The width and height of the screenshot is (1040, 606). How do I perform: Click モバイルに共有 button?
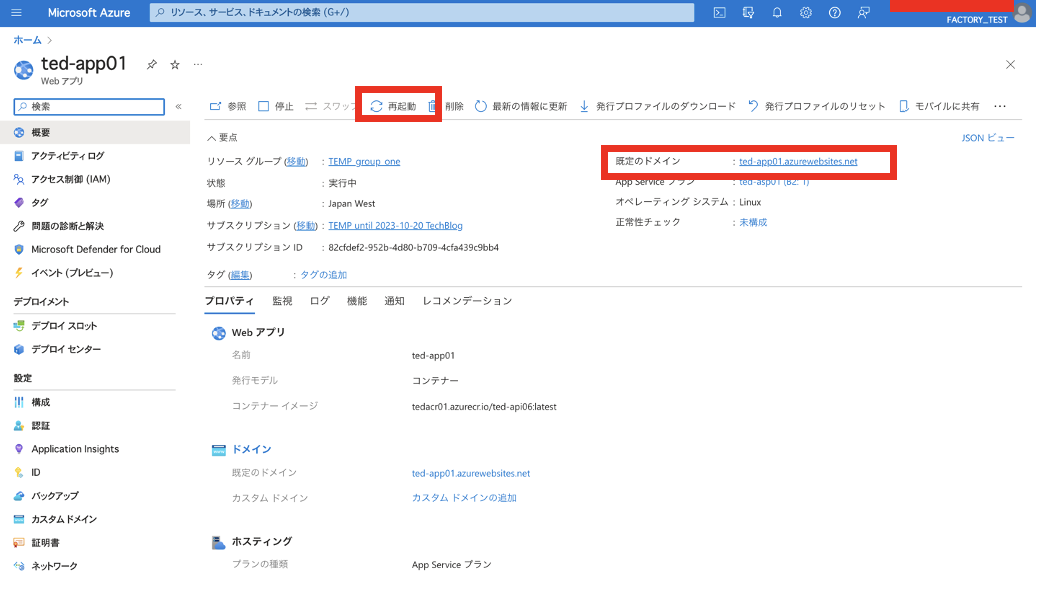(x=939, y=106)
